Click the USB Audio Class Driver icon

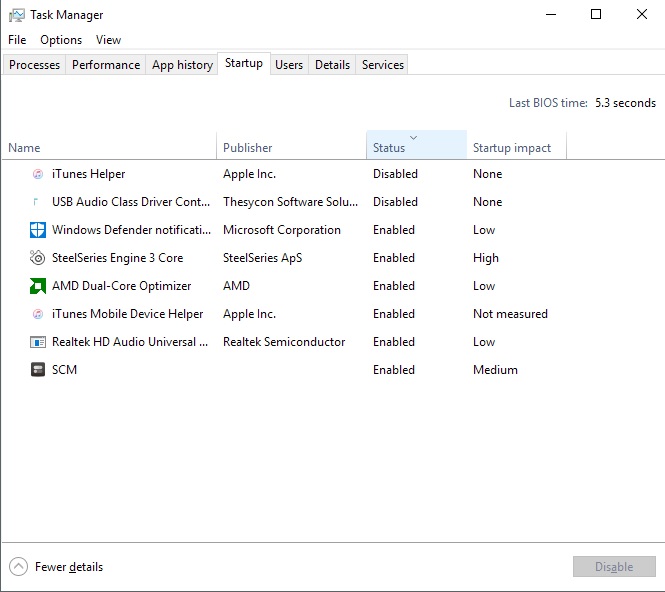pos(36,202)
